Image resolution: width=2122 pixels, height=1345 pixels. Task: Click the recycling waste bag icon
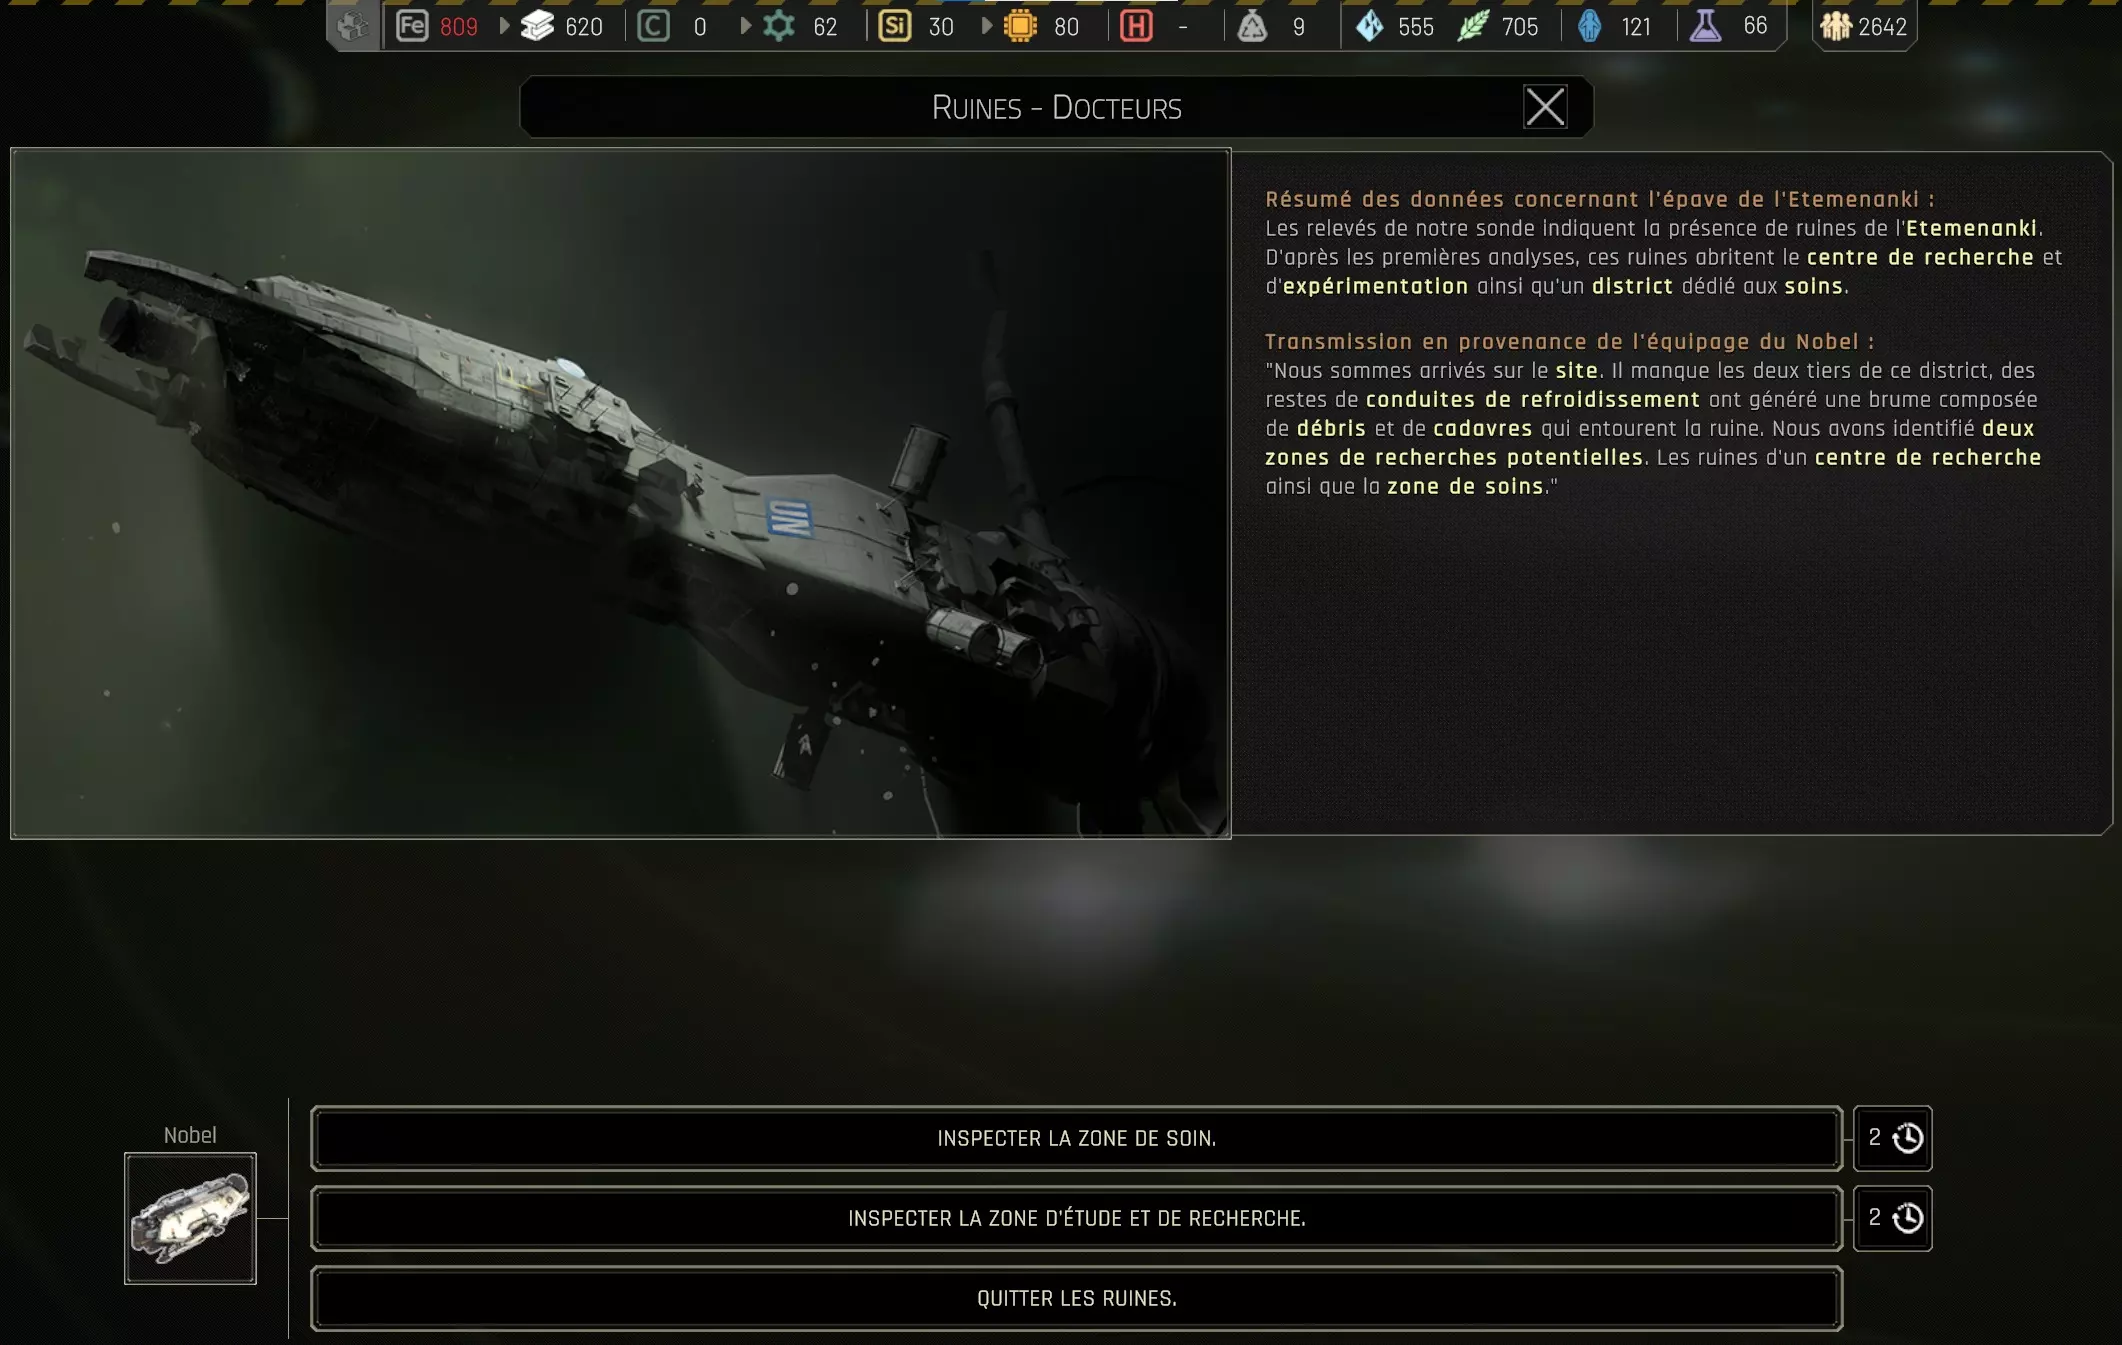coord(1252,26)
